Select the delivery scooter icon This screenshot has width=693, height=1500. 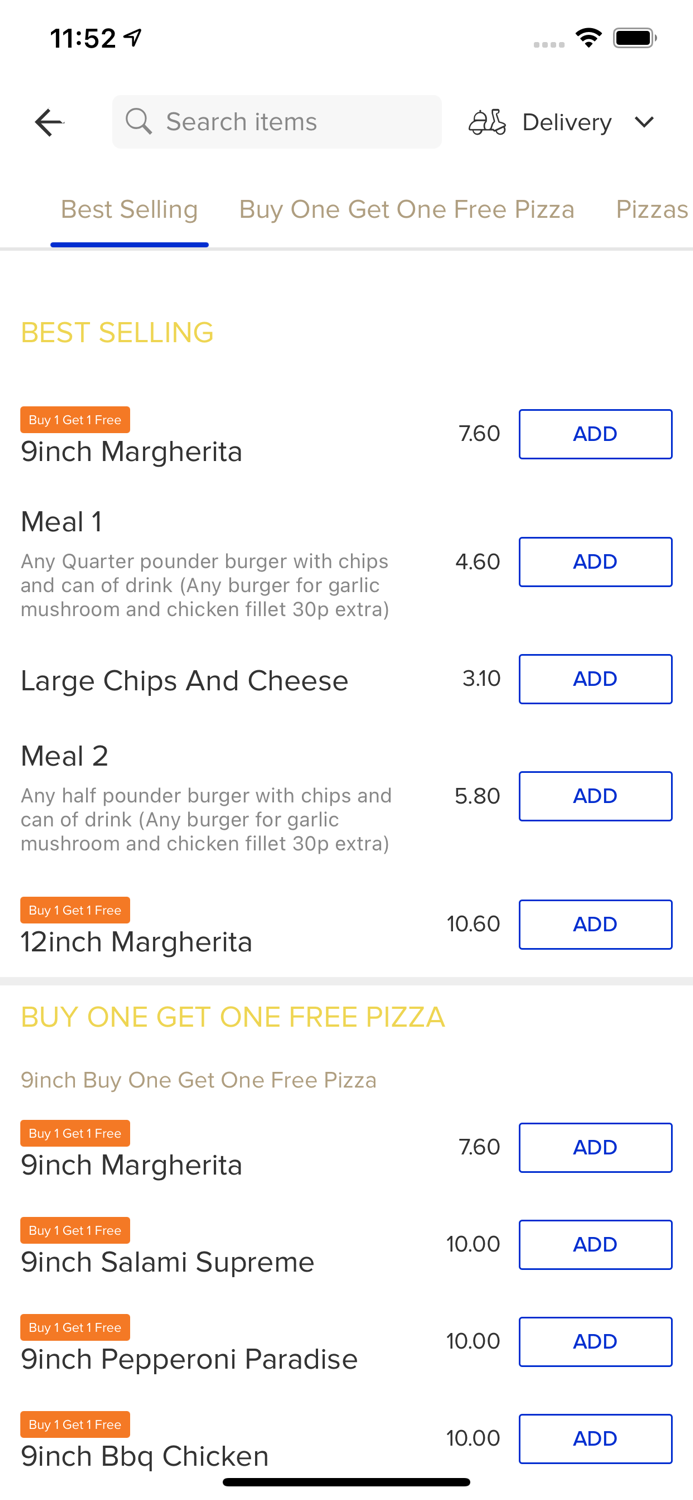pos(487,122)
